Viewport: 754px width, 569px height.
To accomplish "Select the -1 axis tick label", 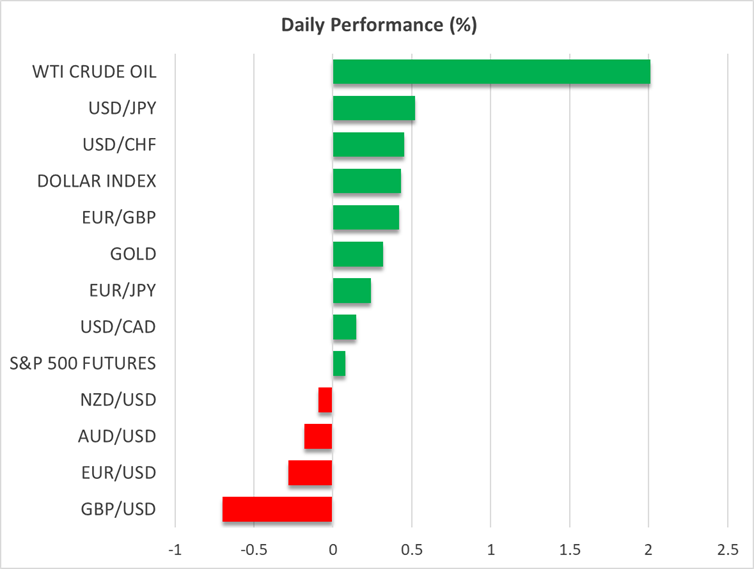I will click(x=175, y=550).
